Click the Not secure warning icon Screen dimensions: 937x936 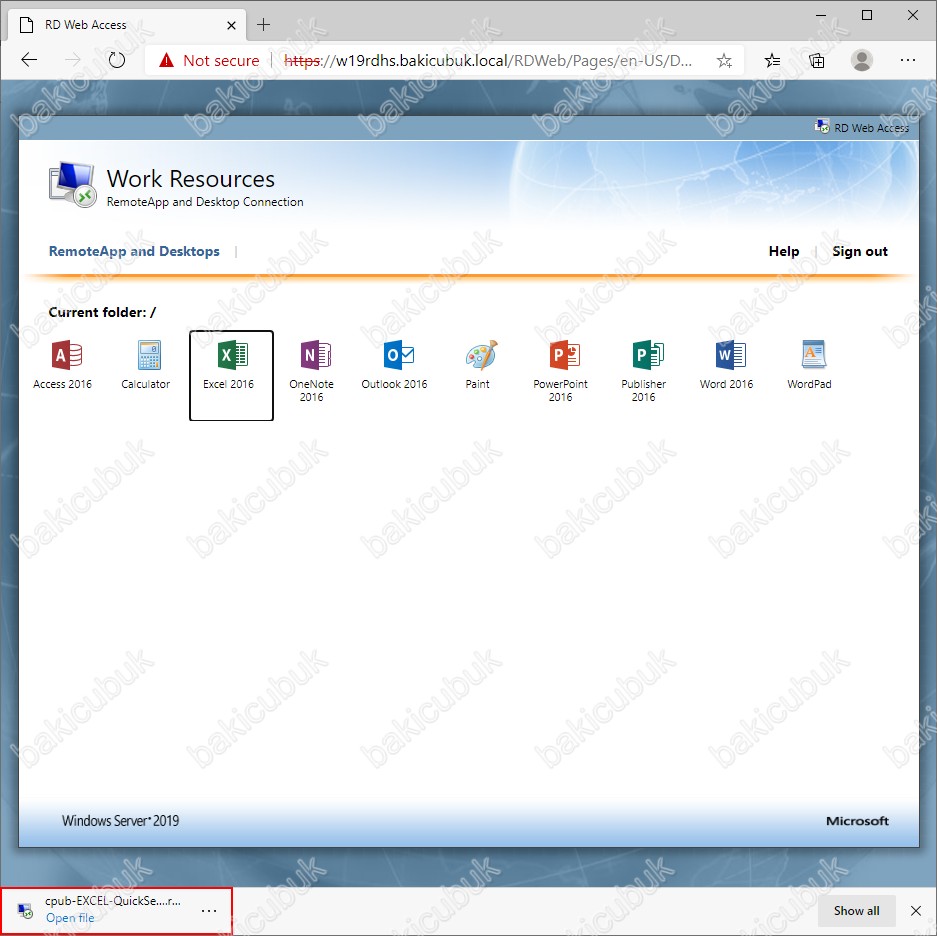[x=167, y=60]
